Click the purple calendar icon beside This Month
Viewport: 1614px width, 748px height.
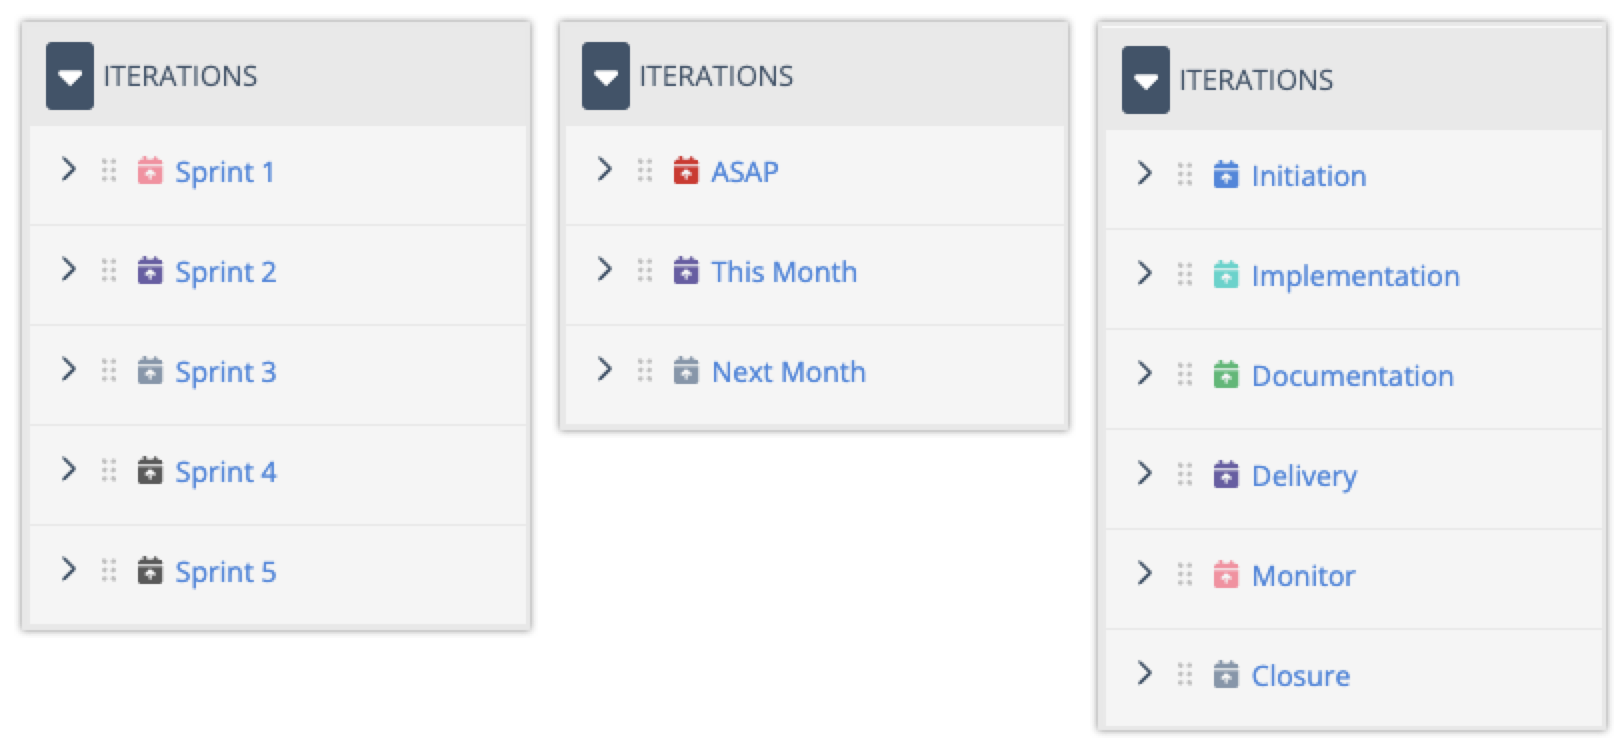tap(685, 271)
